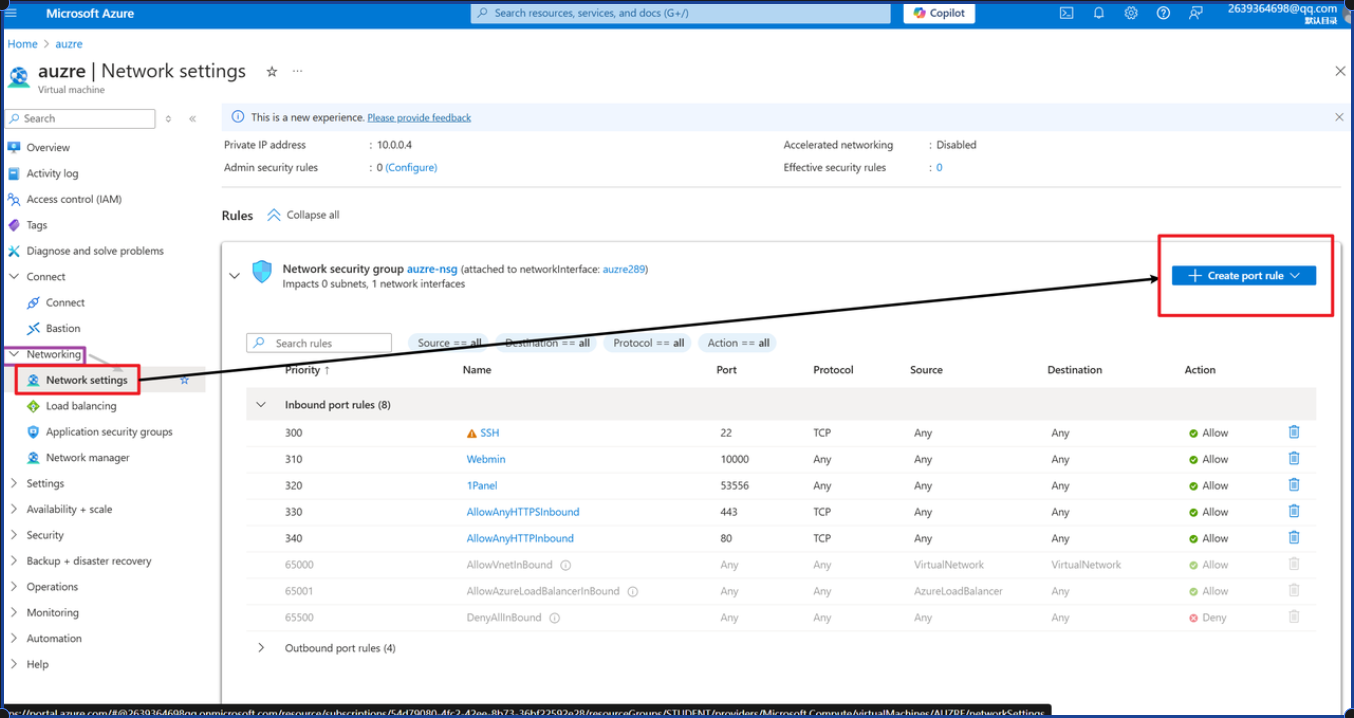Screen dimensions: 1354x718
Task: Open the Source == all filter
Action: pyautogui.click(x=449, y=343)
